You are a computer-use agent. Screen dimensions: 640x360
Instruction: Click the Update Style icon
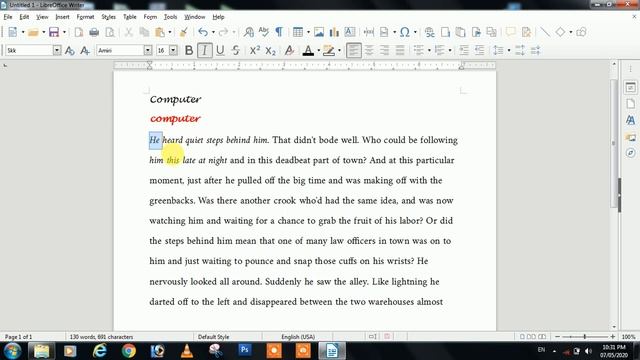pos(69,50)
